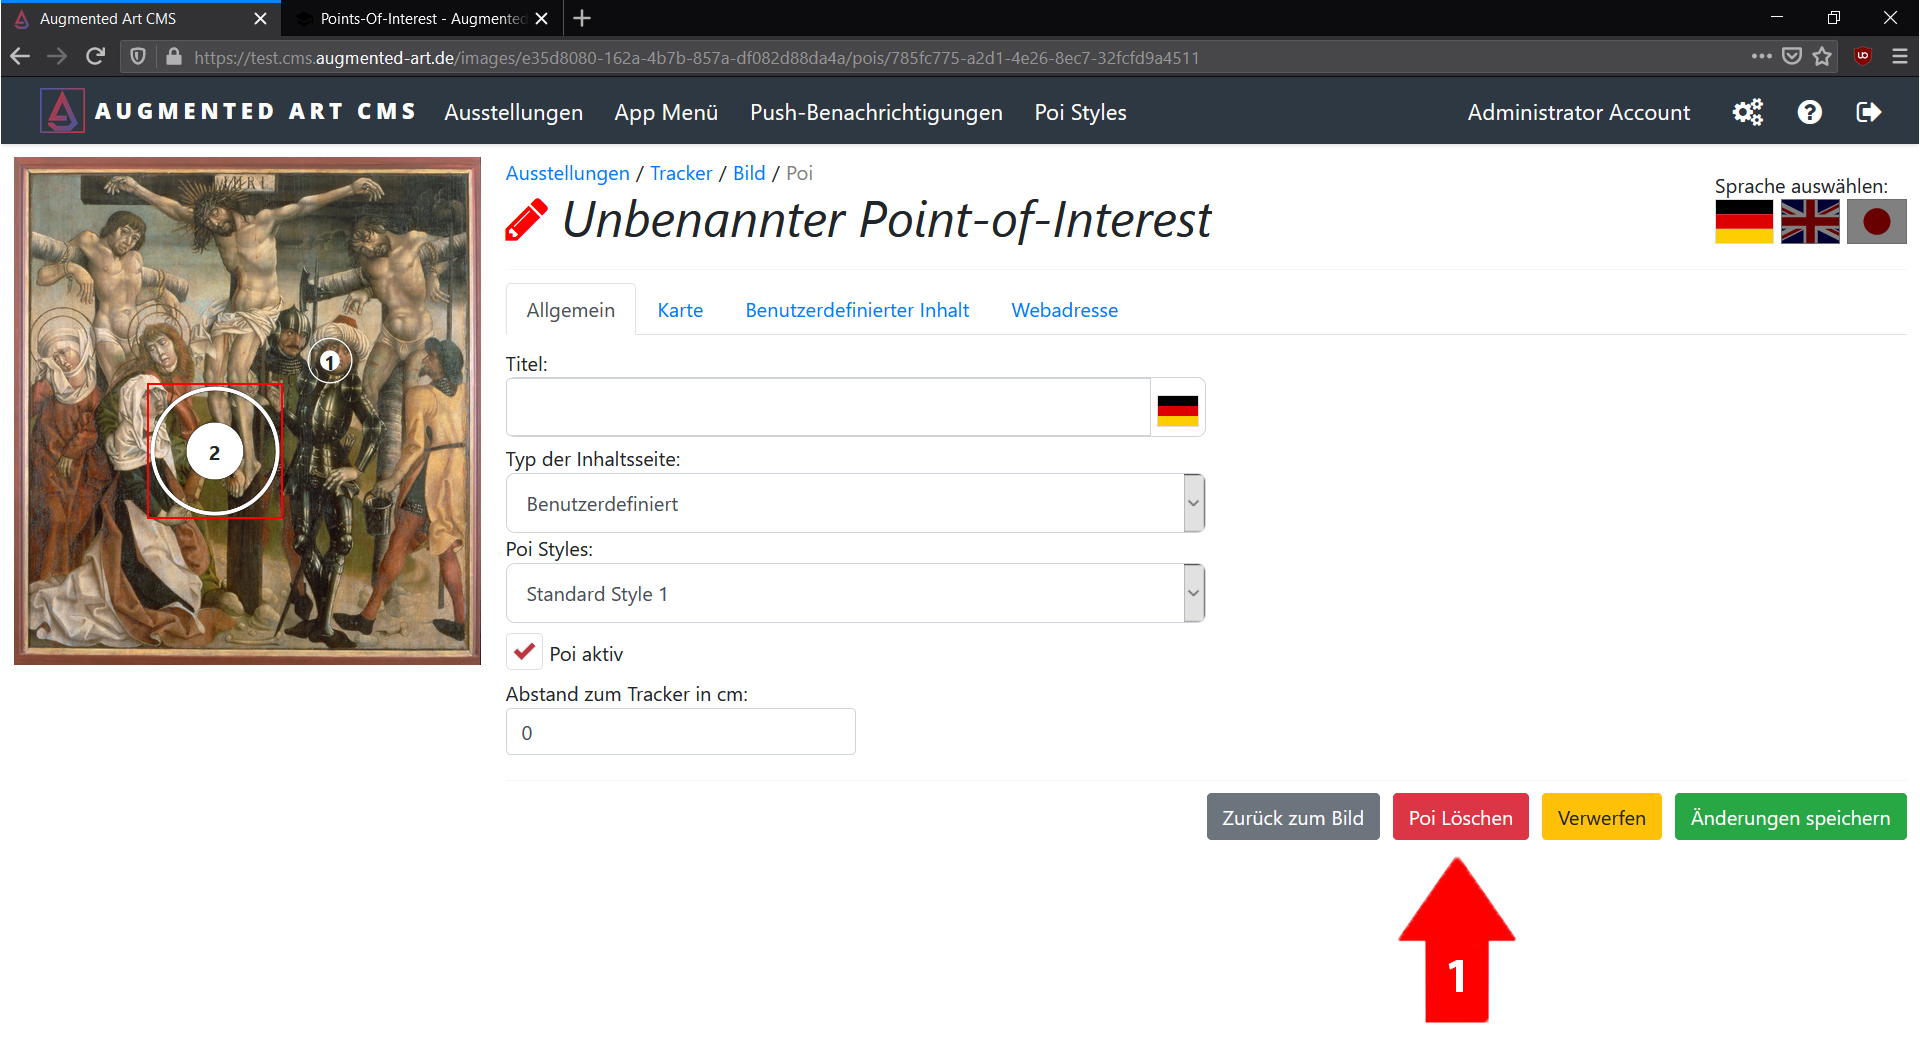Open Poi Styles Standard Style 1 dropdown

pyautogui.click(x=855, y=593)
